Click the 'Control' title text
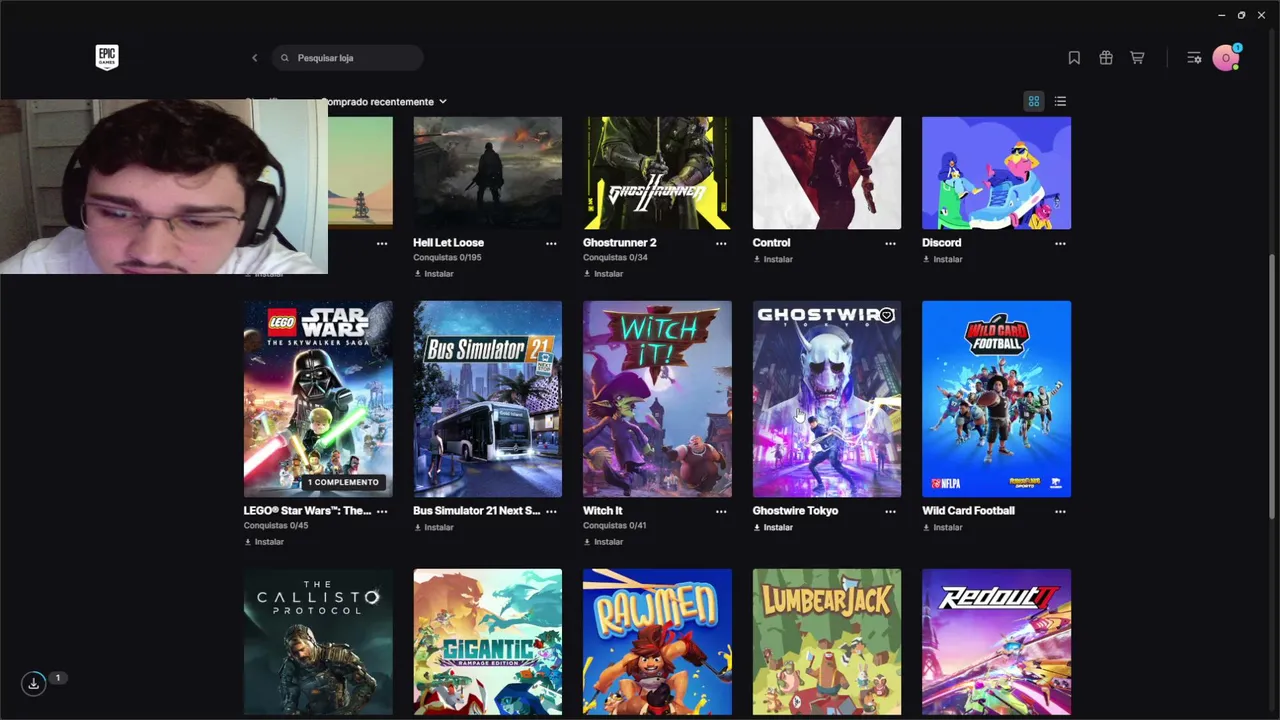This screenshot has height=720, width=1280. [772, 243]
